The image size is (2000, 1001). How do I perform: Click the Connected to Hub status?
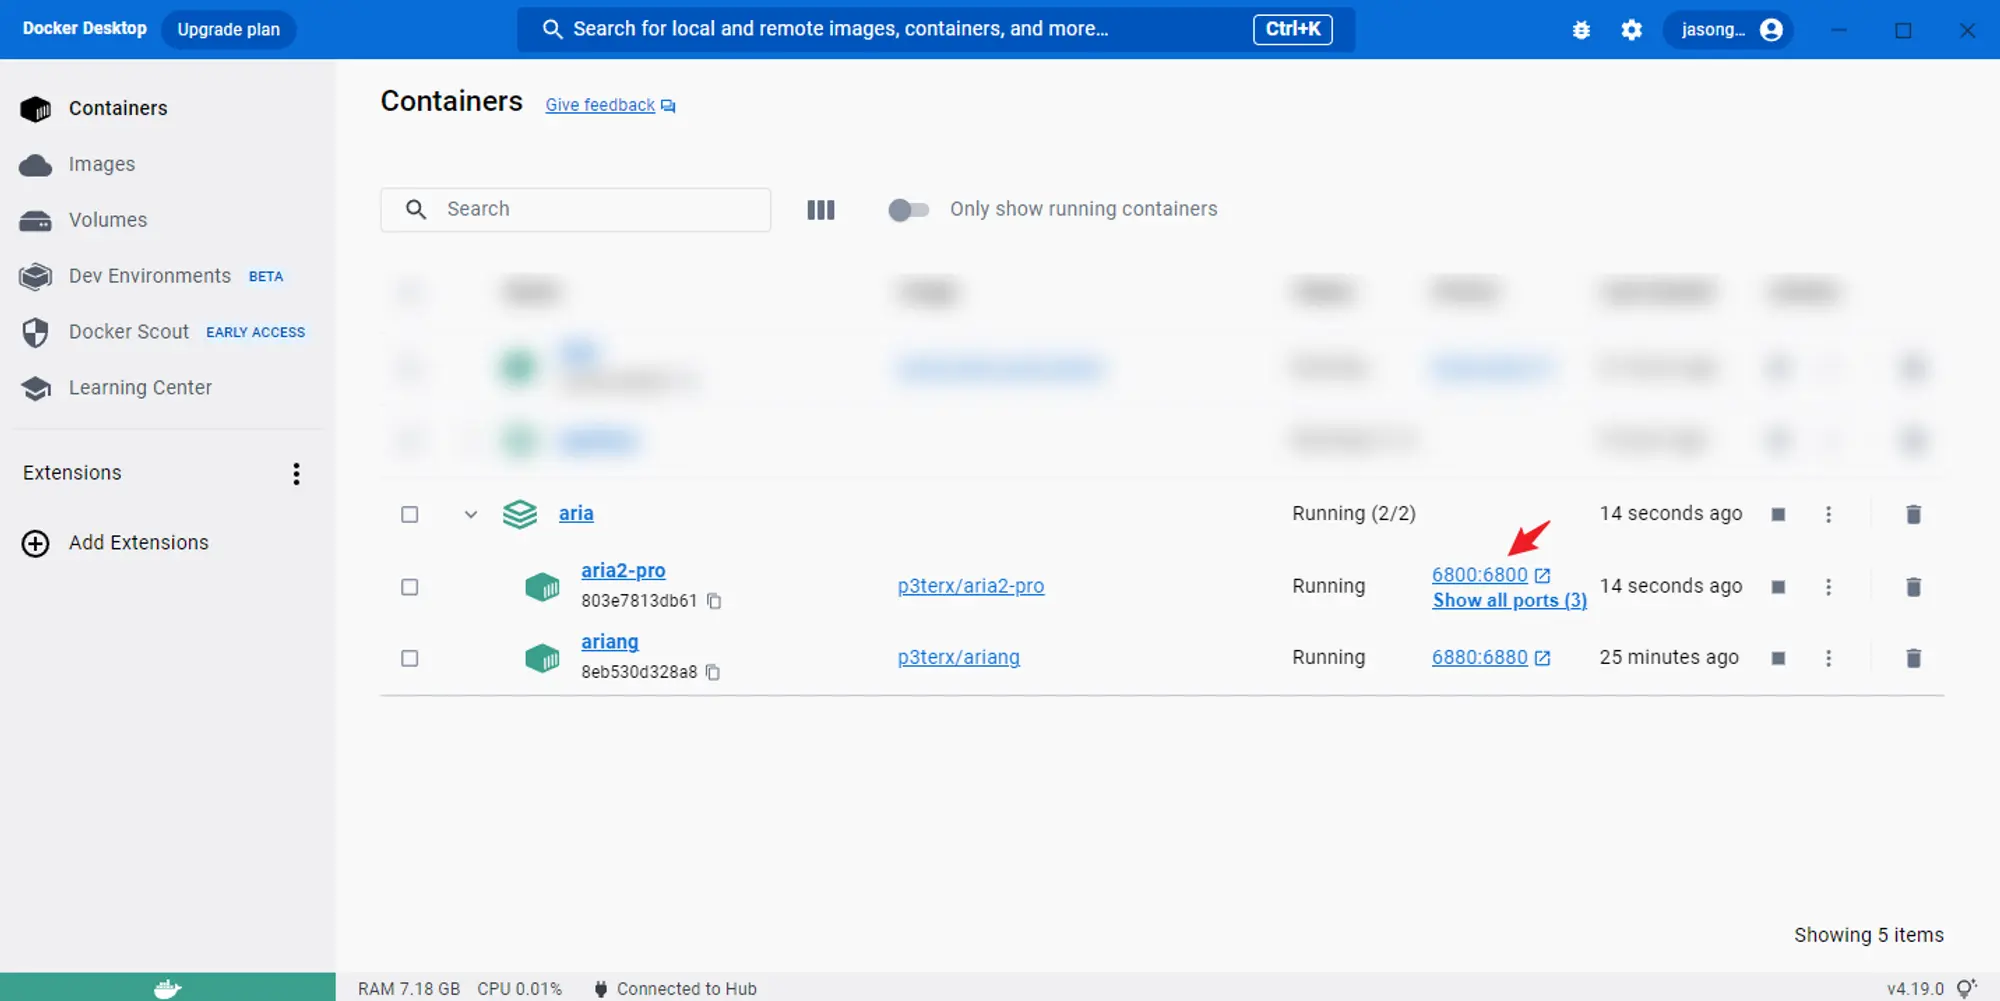(x=675, y=989)
